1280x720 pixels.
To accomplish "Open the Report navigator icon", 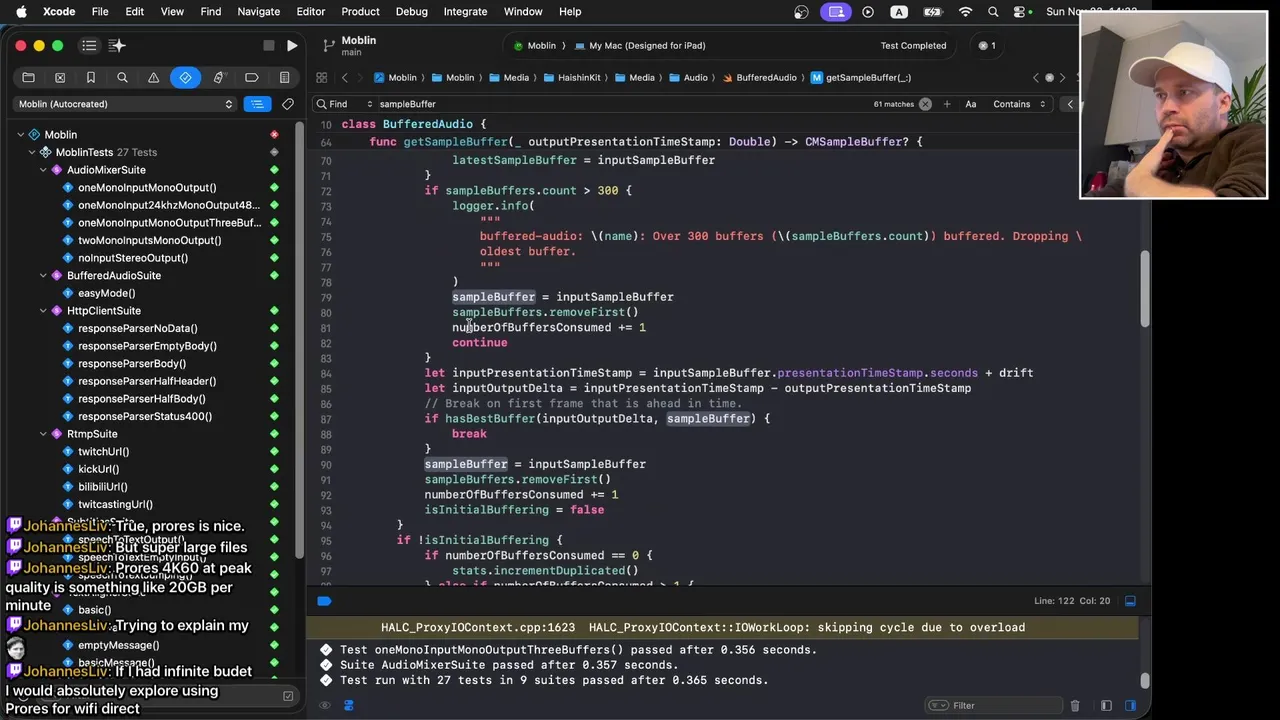I will (x=284, y=78).
